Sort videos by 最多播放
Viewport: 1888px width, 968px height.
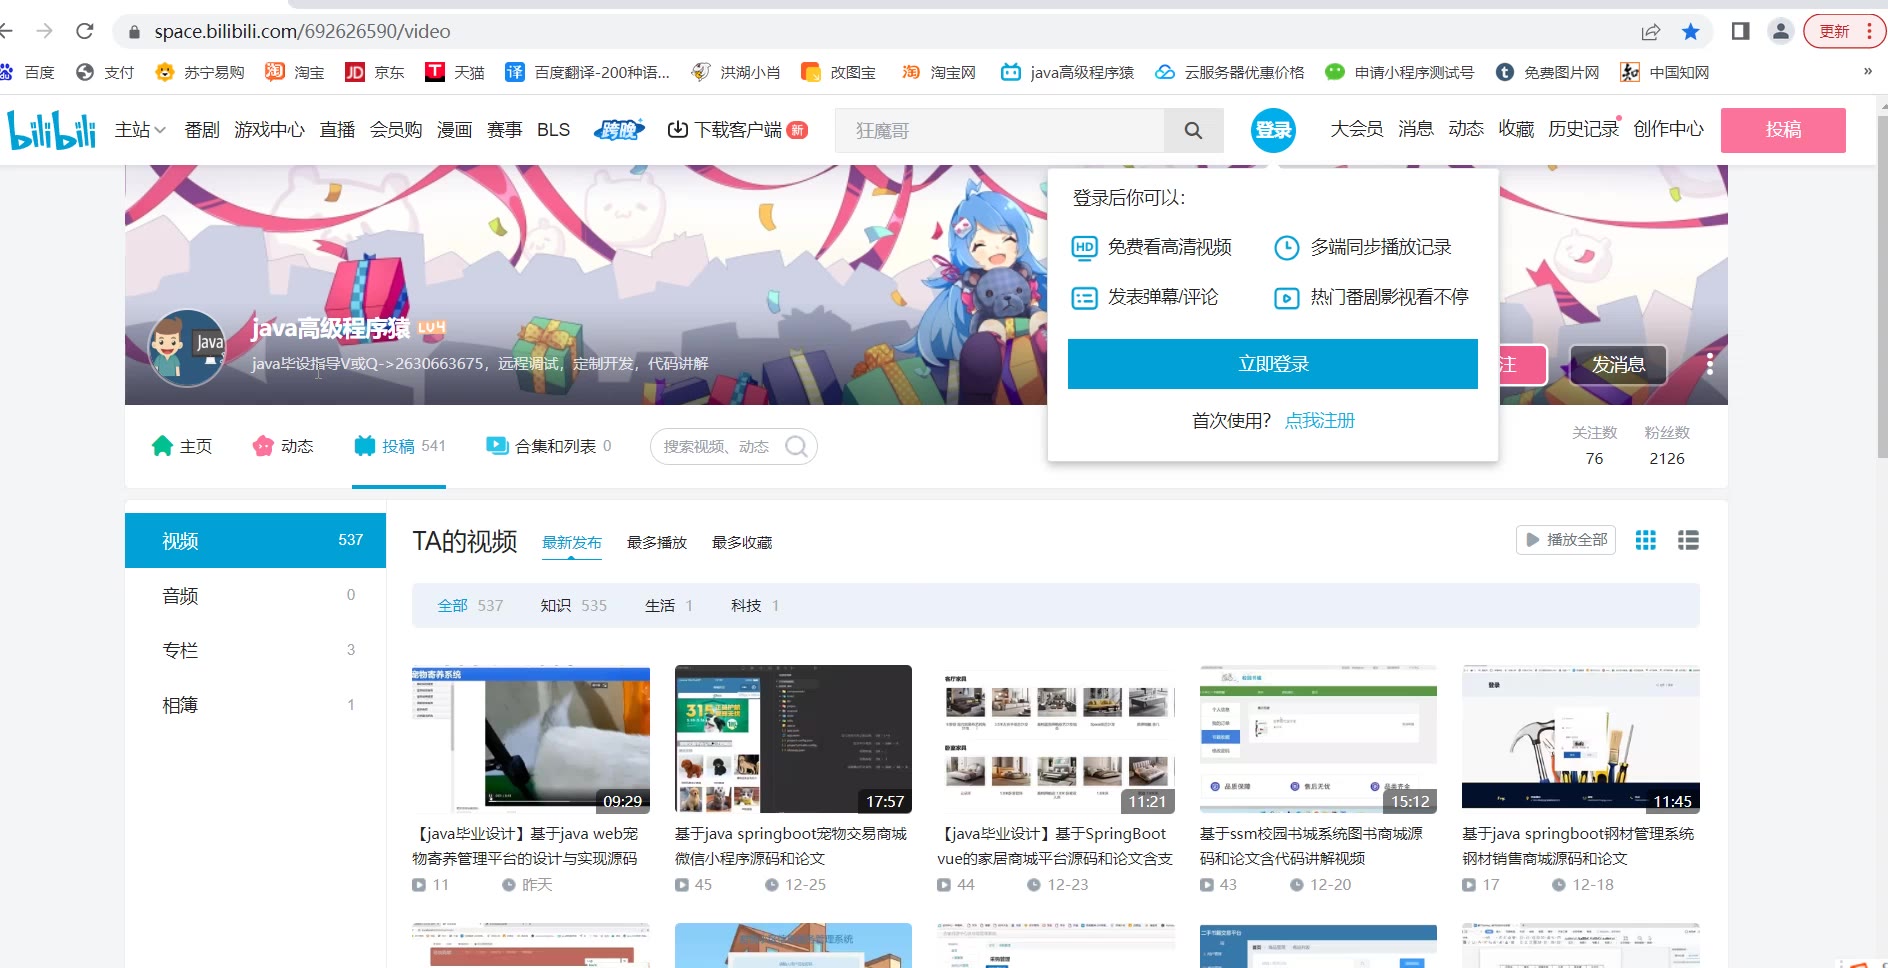coord(657,542)
